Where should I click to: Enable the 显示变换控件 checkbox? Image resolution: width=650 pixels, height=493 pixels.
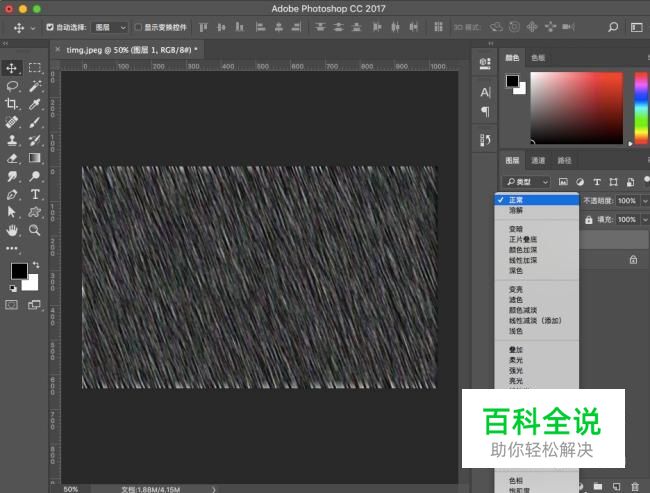click(x=138, y=27)
